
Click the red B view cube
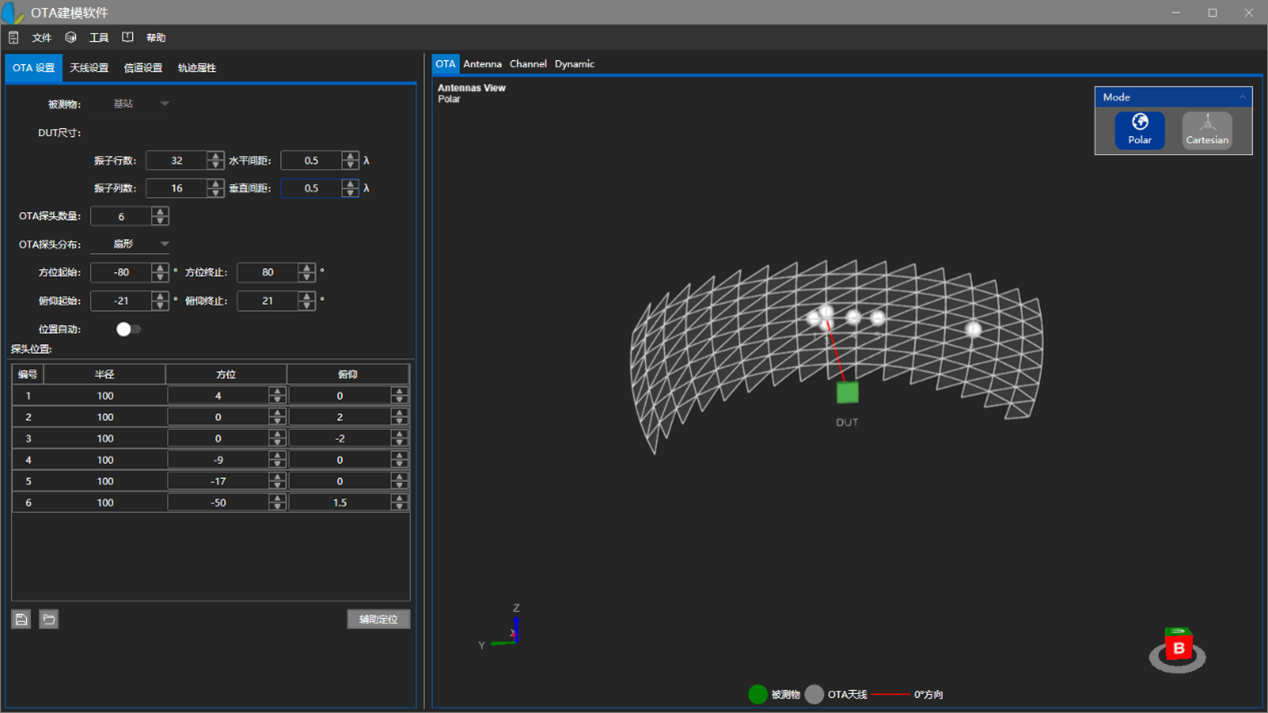(x=1179, y=647)
